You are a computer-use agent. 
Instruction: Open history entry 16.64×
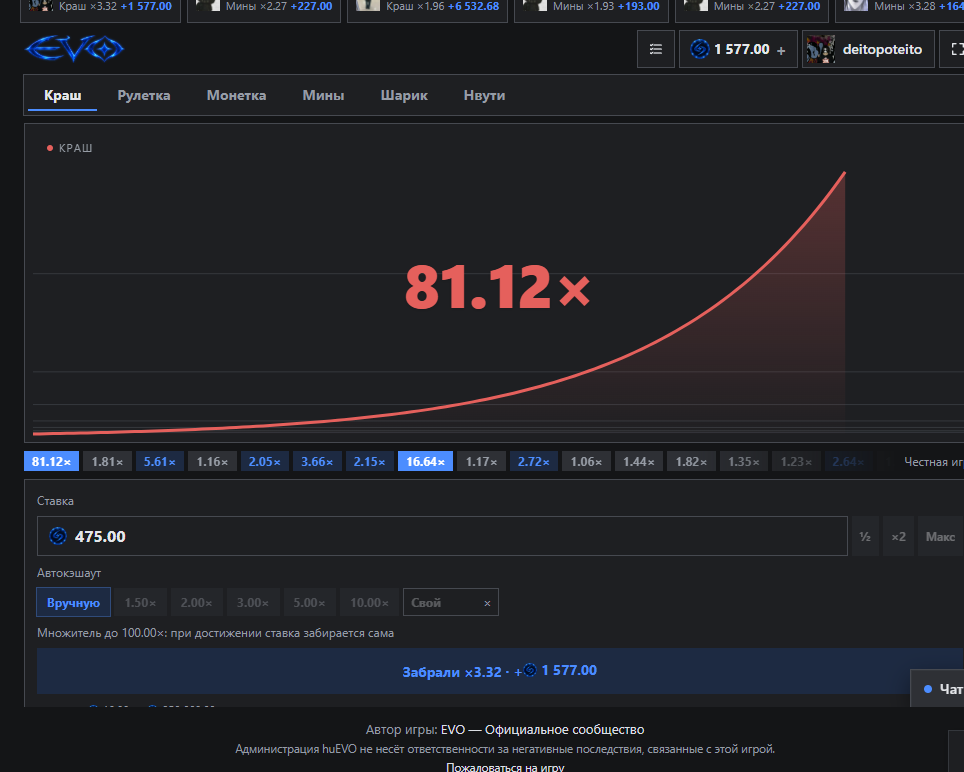[x=425, y=462]
